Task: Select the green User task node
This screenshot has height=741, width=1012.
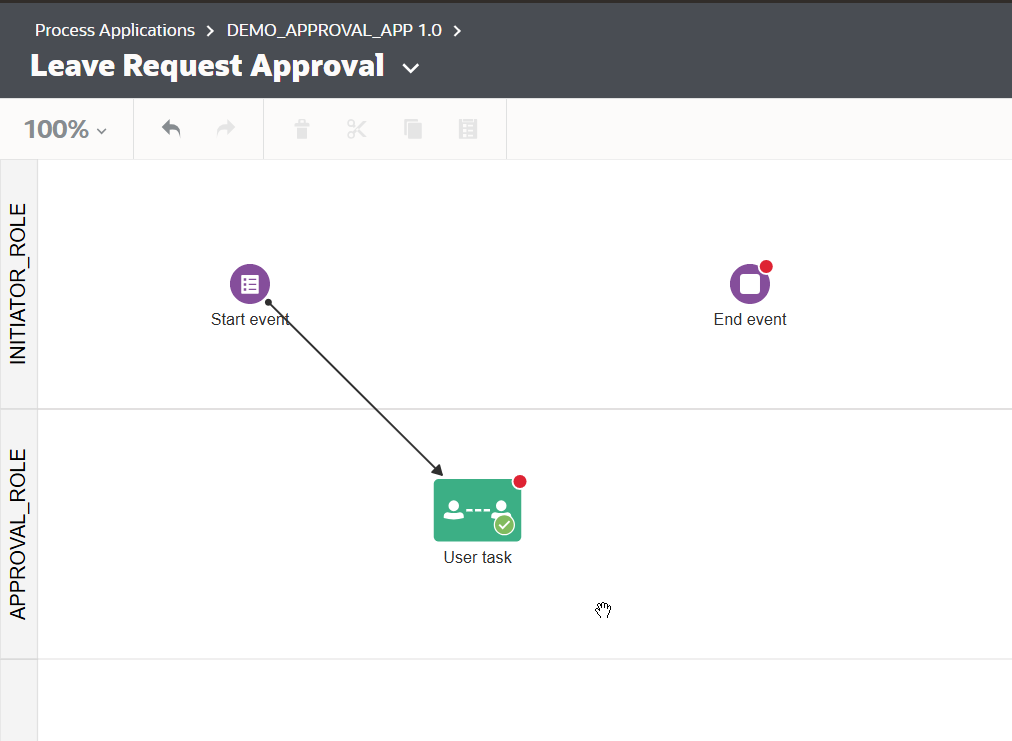Action: [x=477, y=510]
